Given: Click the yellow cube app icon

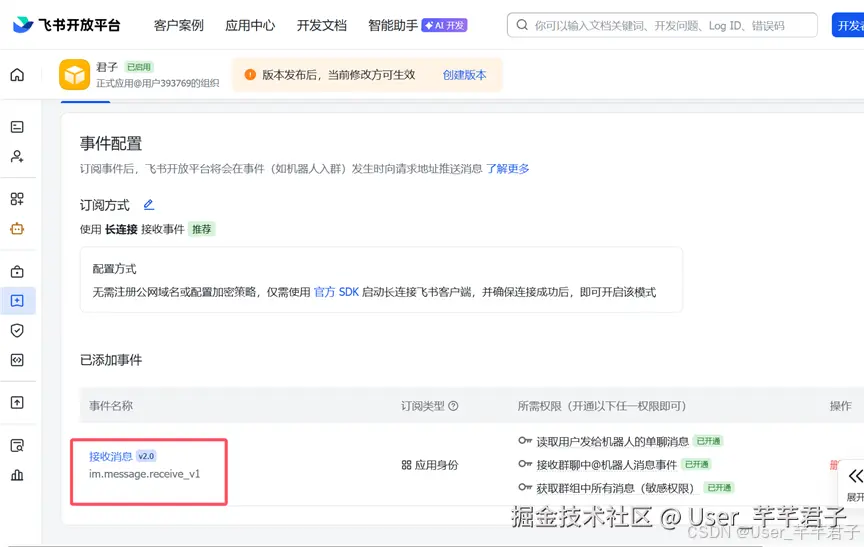Looking at the screenshot, I should (74, 74).
